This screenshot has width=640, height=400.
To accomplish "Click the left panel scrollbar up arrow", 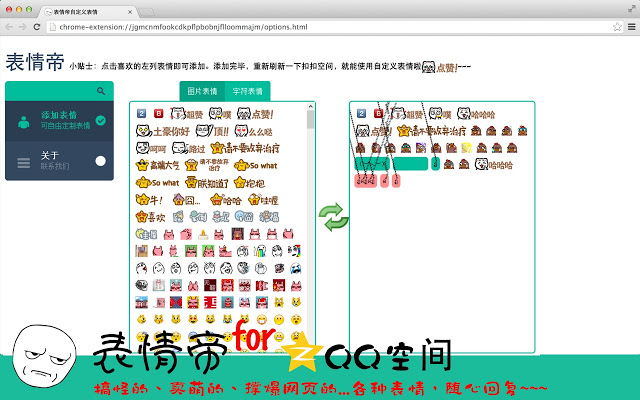I will 310,107.
